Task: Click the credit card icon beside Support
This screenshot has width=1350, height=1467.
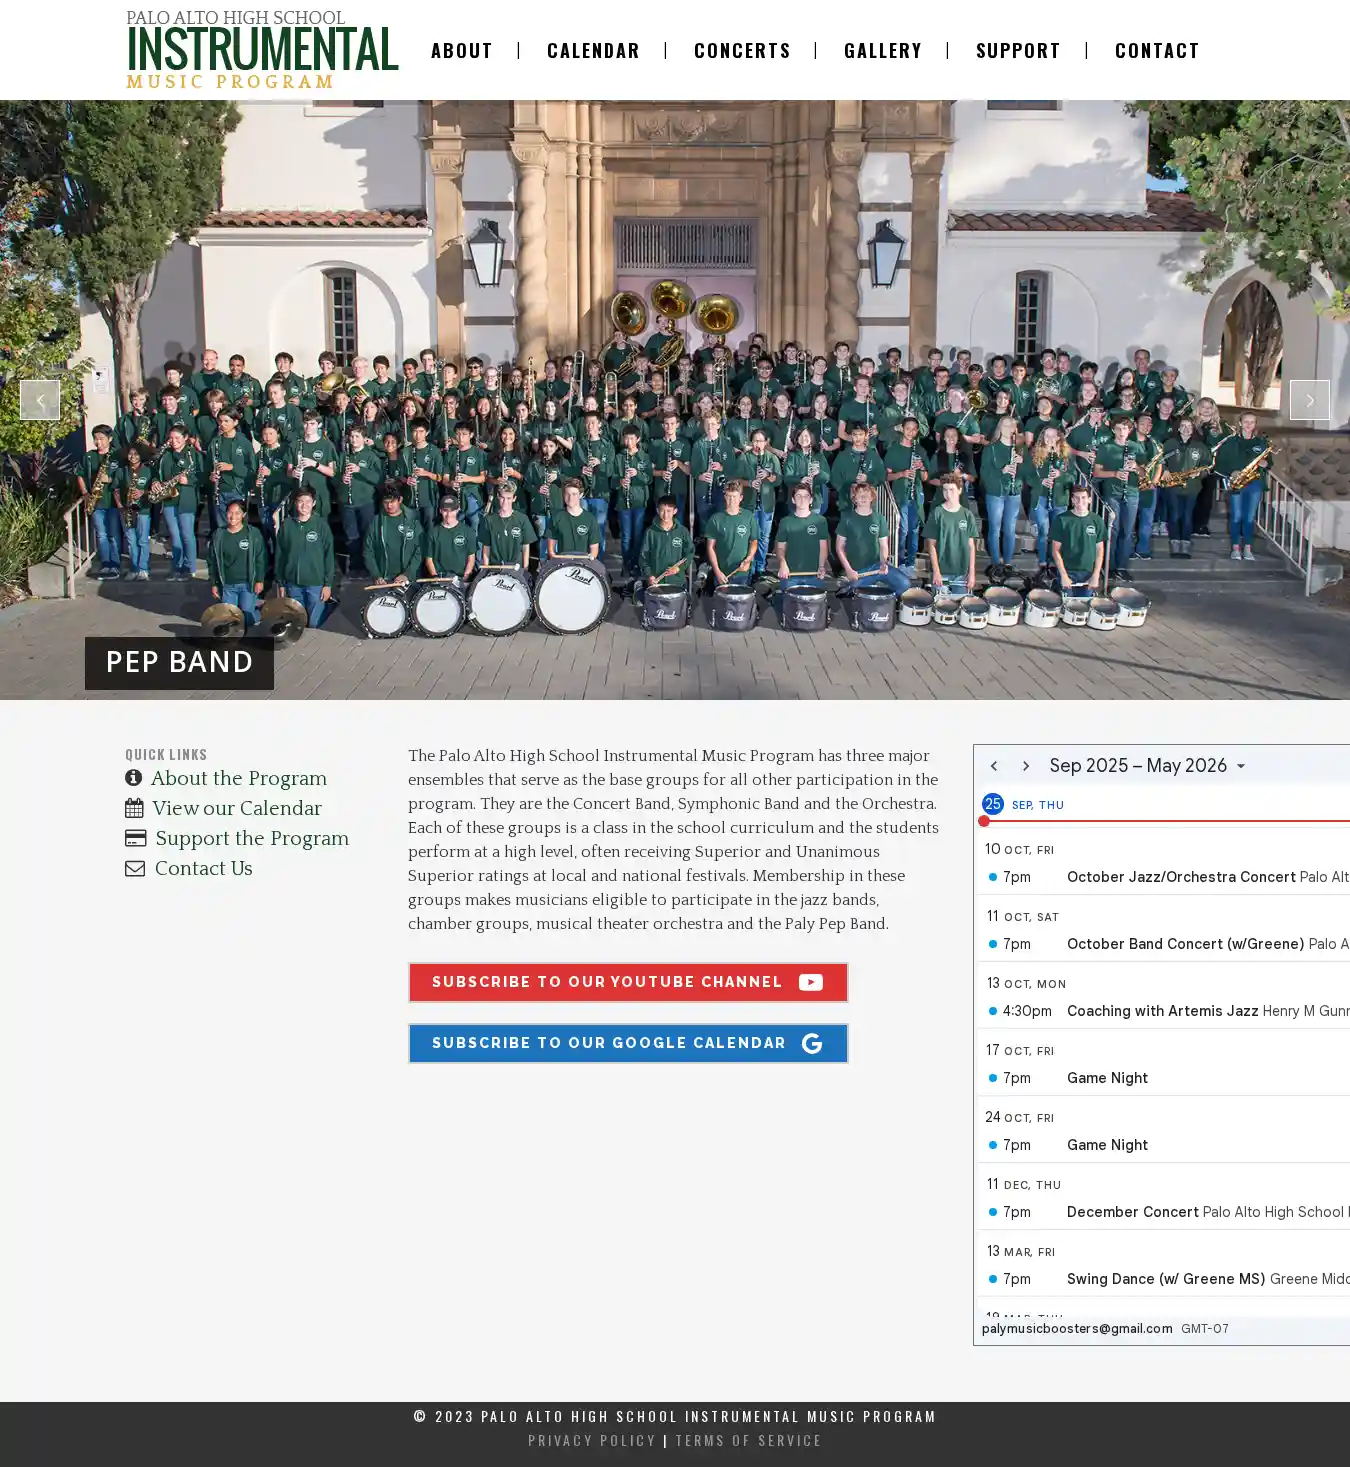Action: [x=135, y=838]
